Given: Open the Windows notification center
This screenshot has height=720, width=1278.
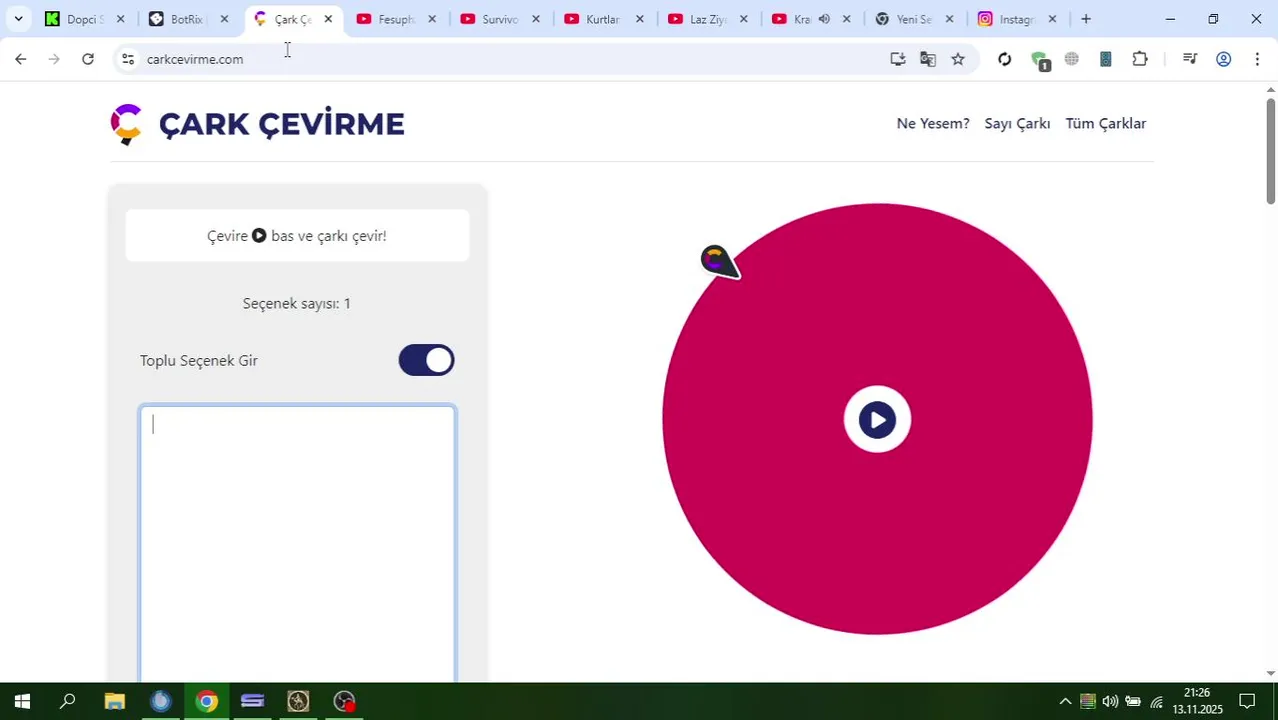Looking at the screenshot, I should pos(1247,701).
